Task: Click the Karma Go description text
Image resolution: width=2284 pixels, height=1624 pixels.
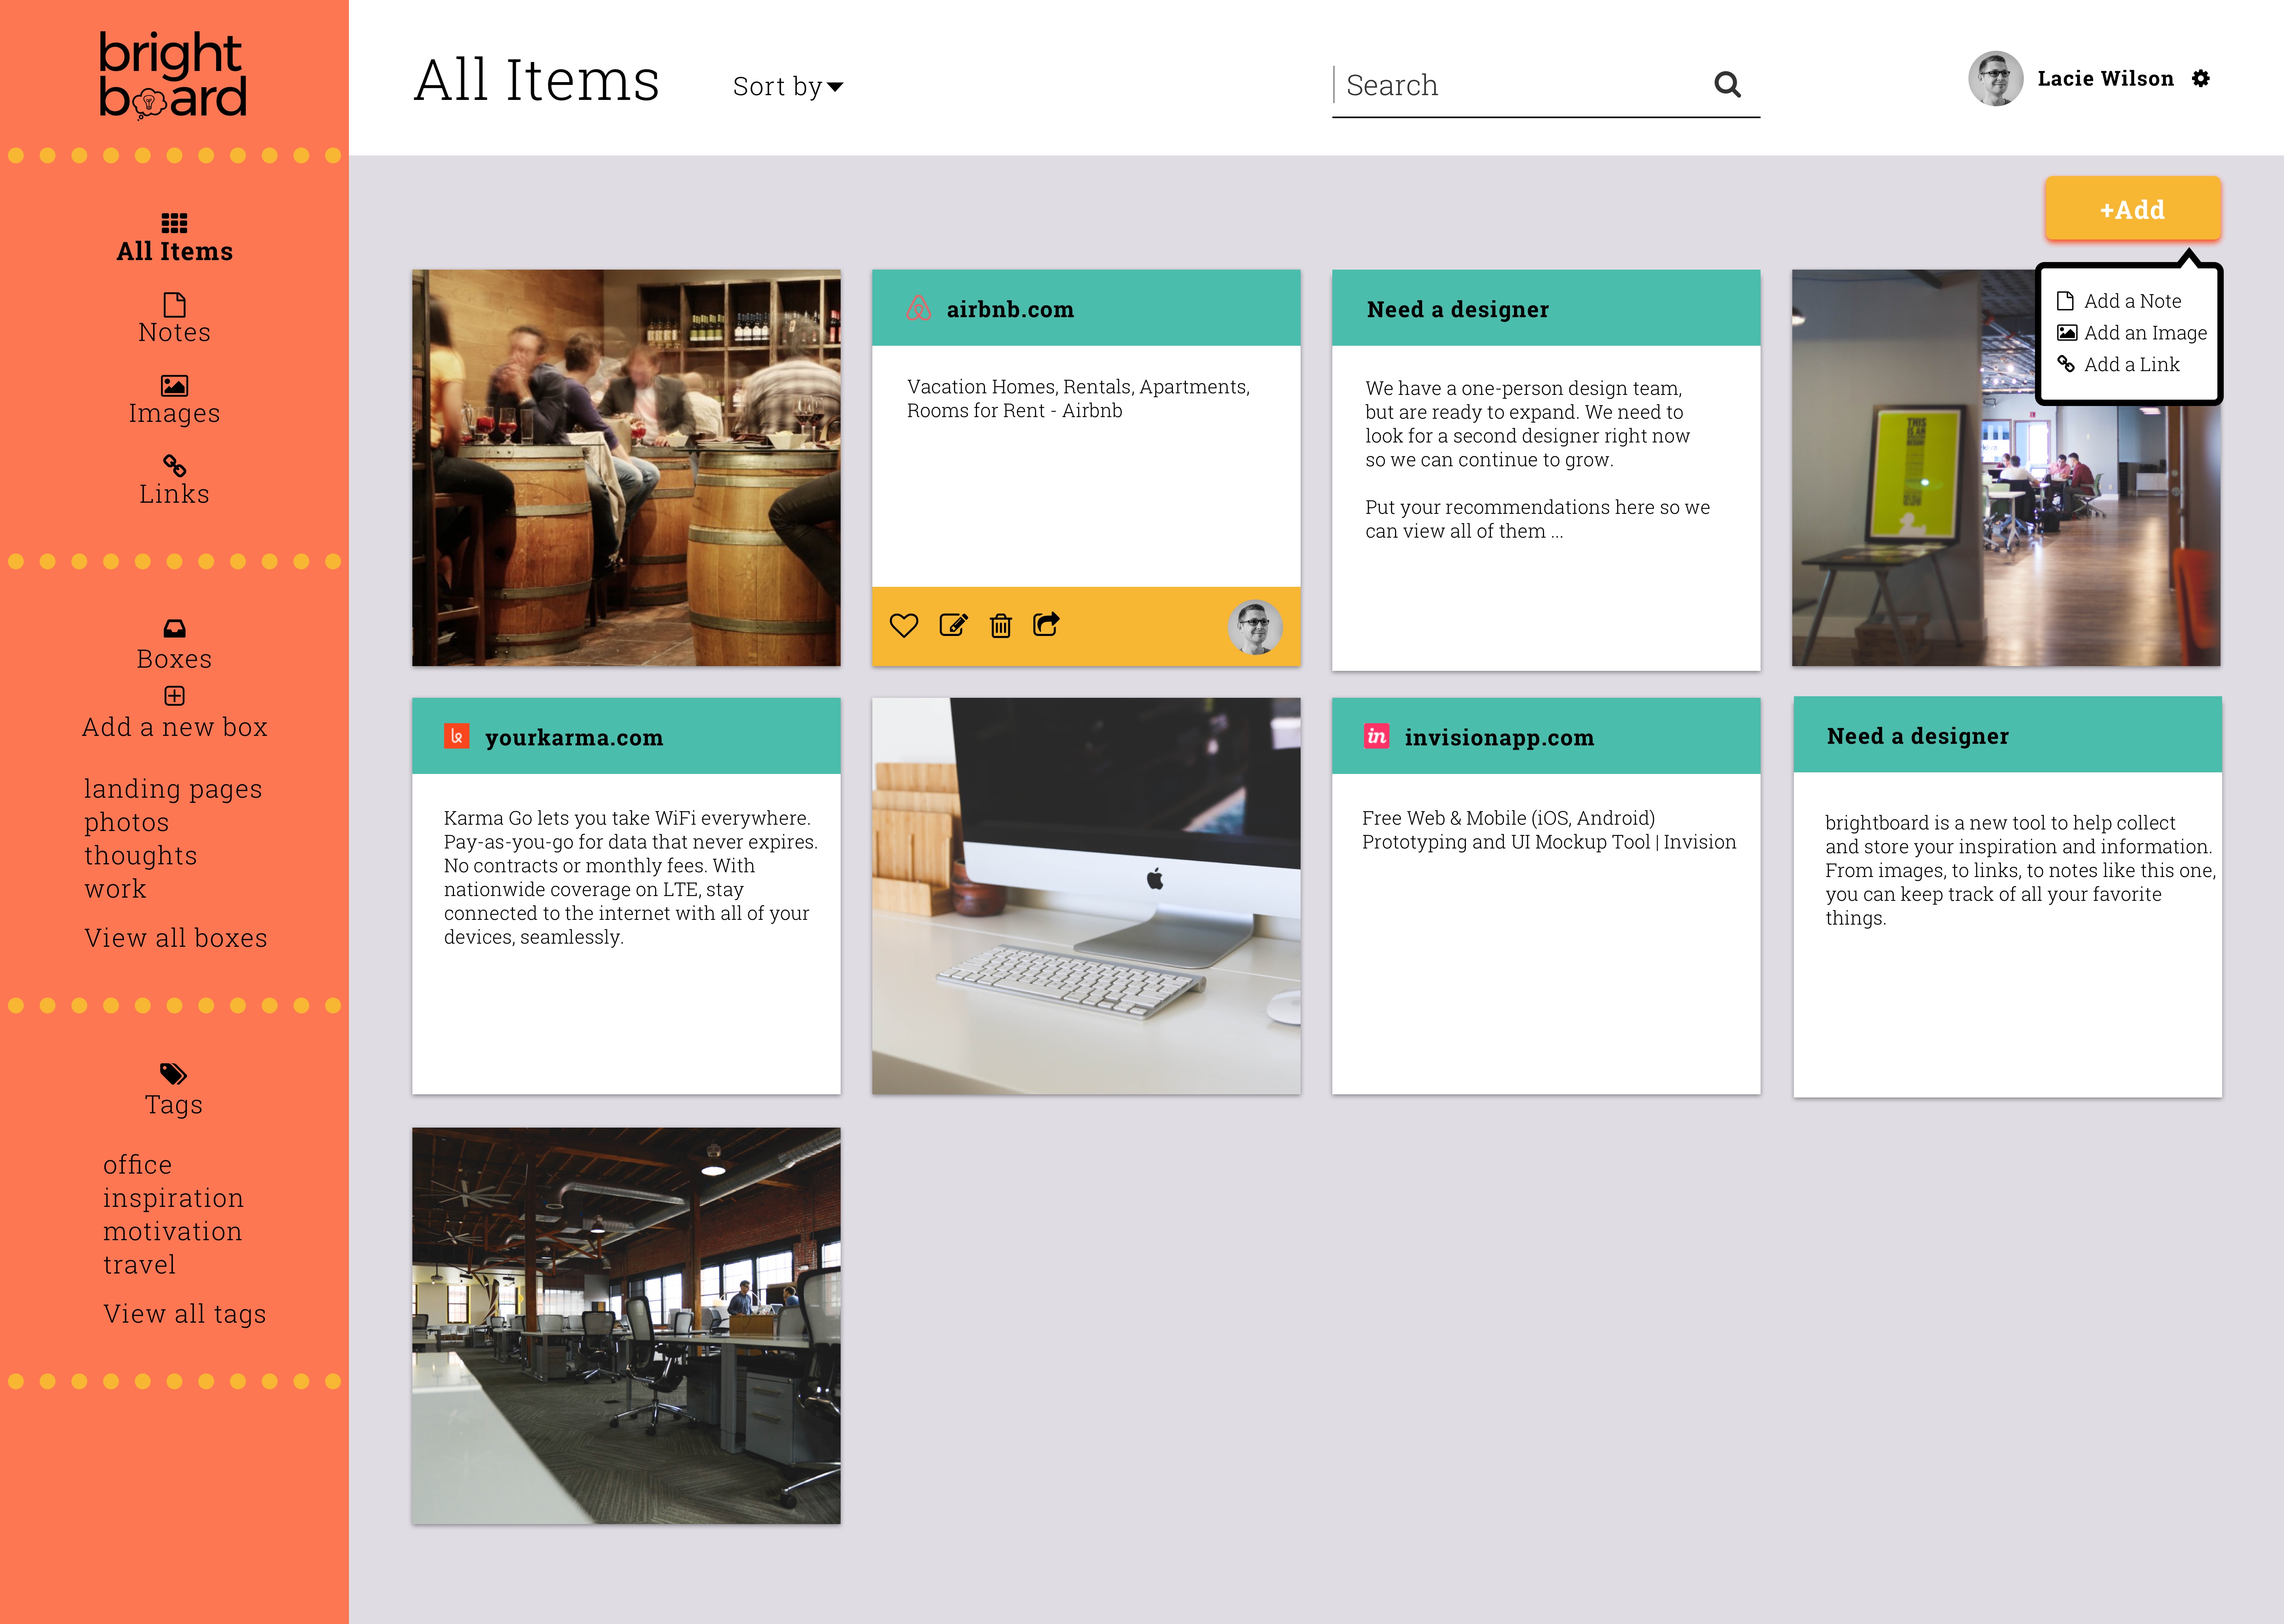Action: click(630, 877)
